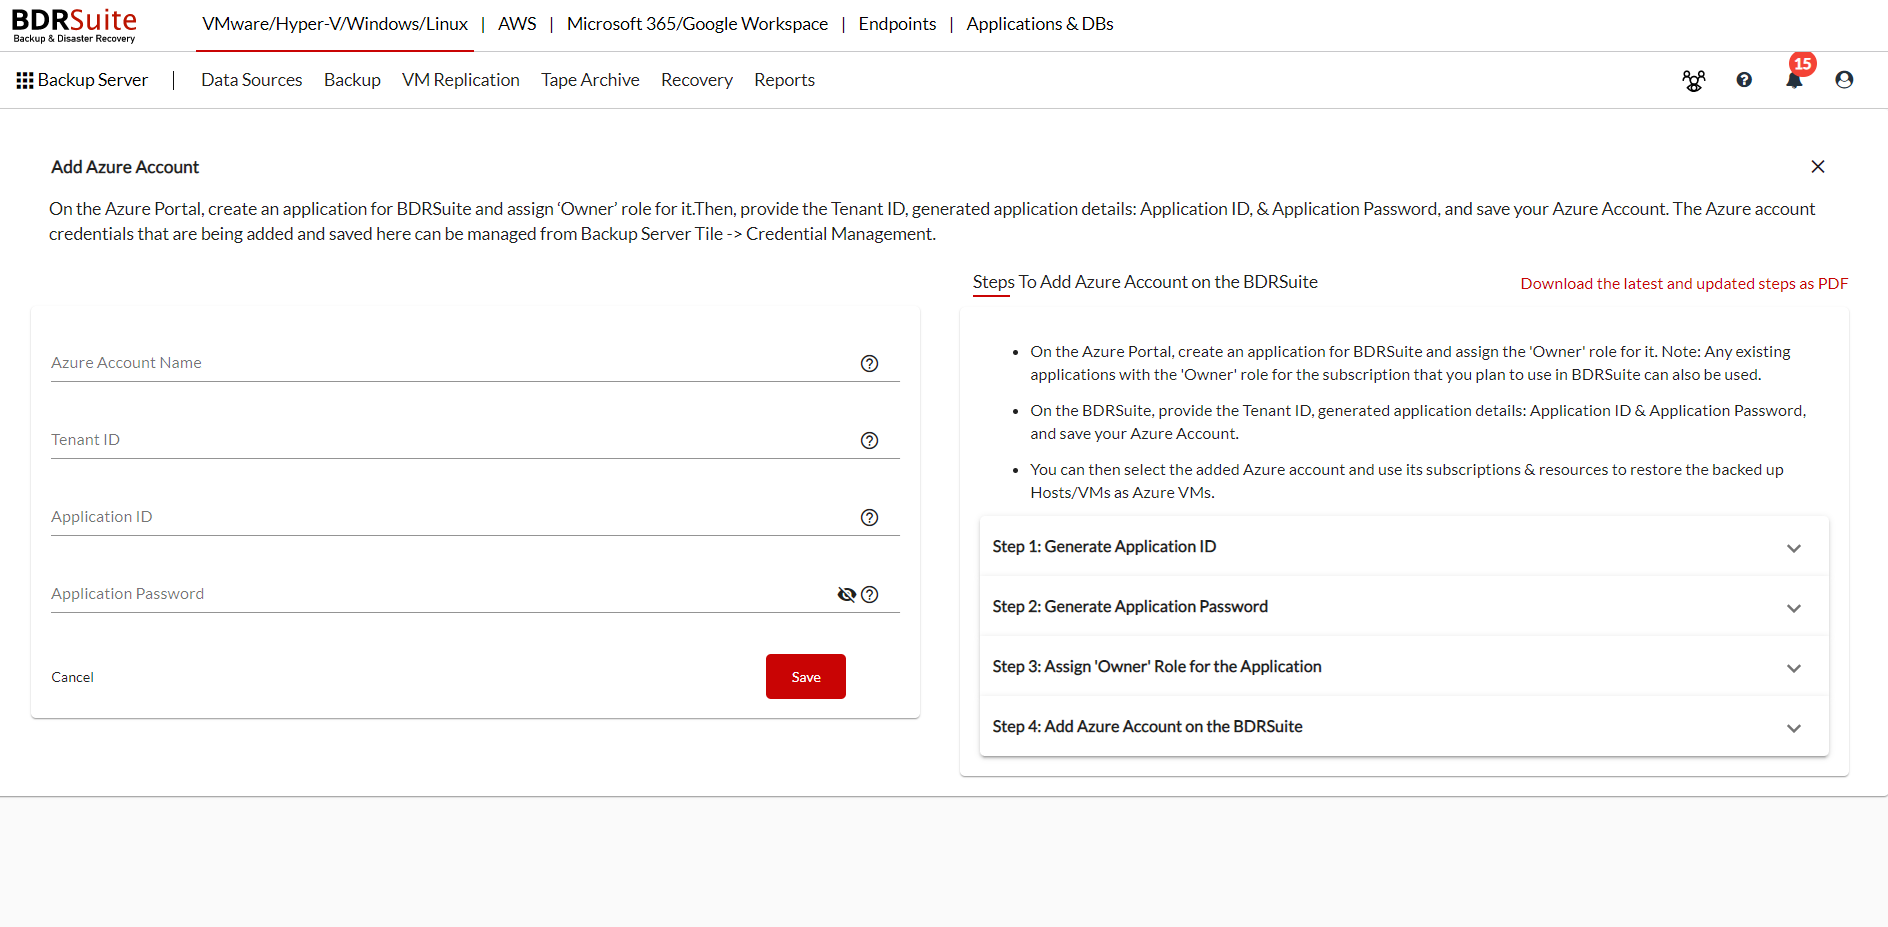Open the Data Sources menu
The image size is (1888, 927).
coord(252,80)
